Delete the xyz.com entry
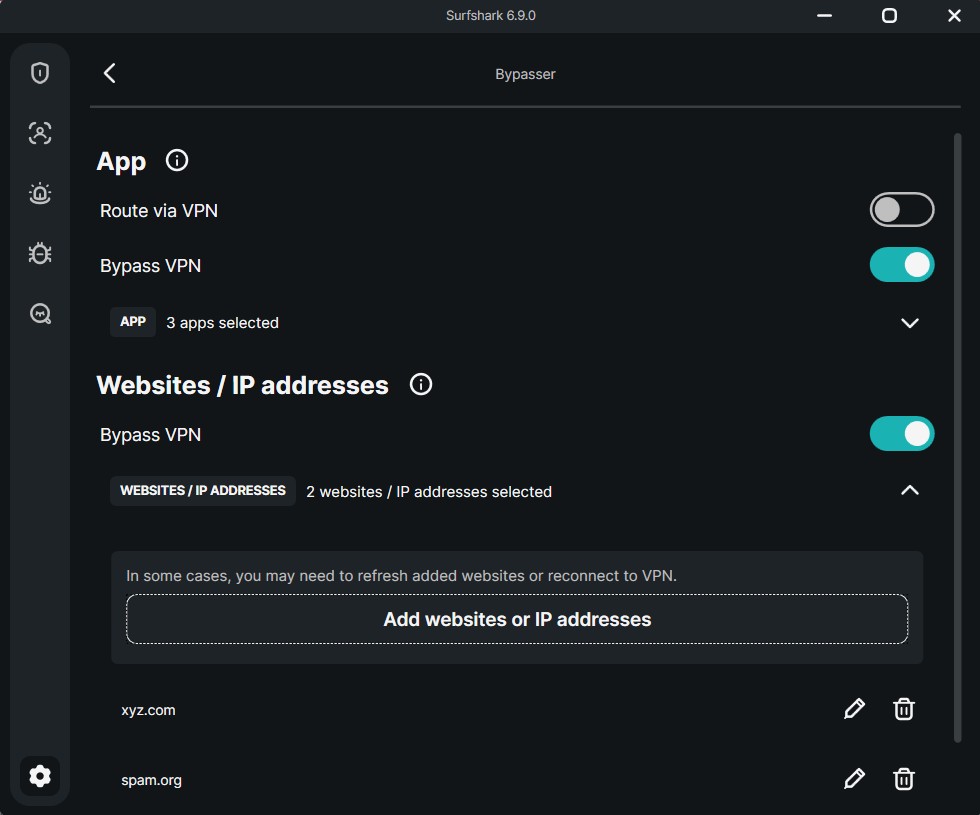980x815 pixels. [x=904, y=709]
